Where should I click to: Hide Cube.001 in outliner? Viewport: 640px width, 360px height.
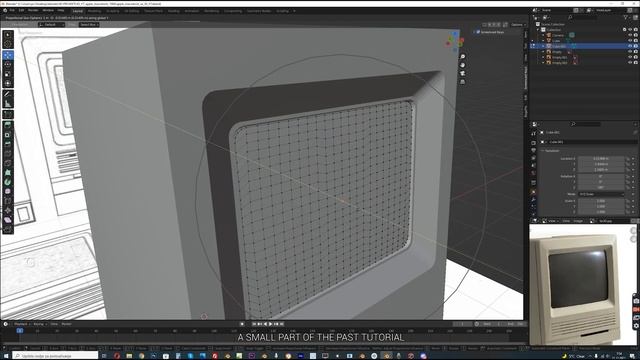click(630, 46)
